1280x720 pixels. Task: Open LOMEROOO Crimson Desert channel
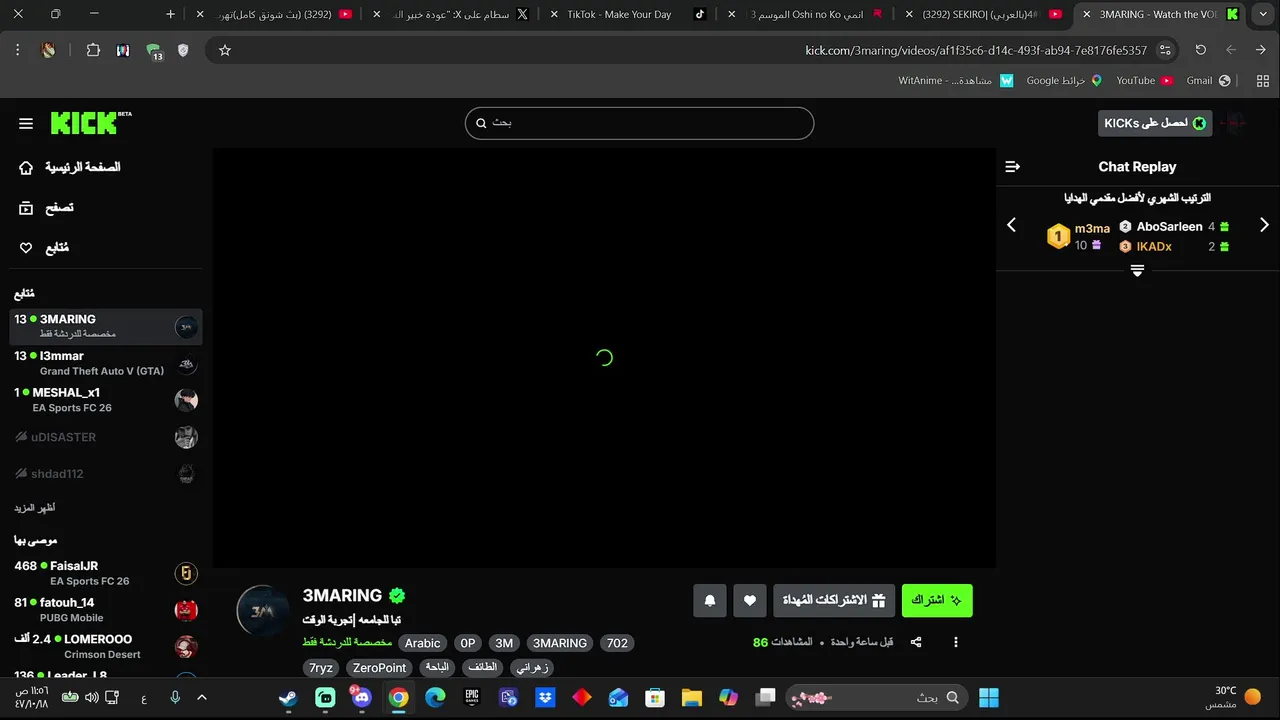coord(106,646)
